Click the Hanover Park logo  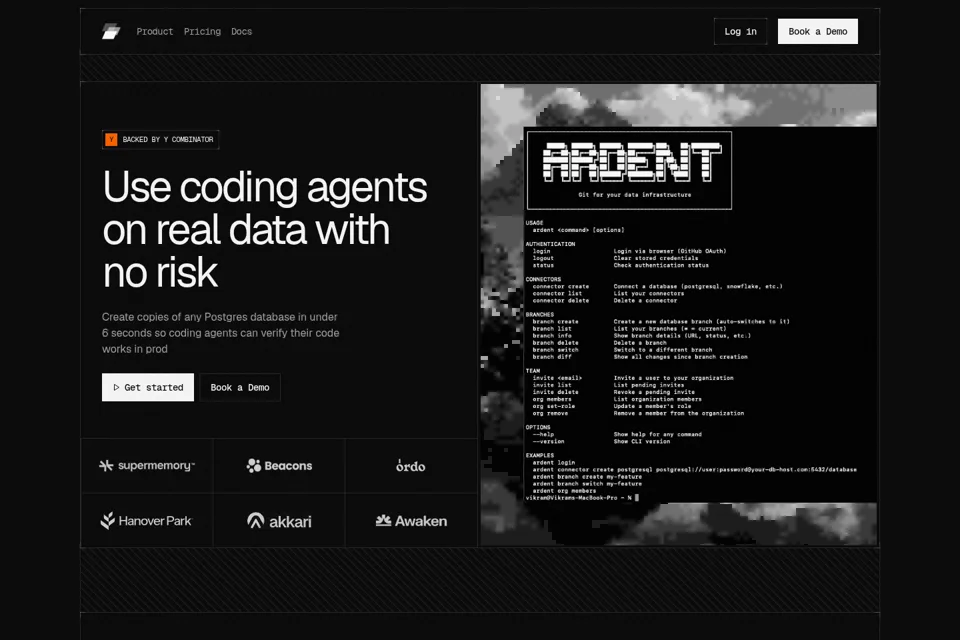pyautogui.click(x=146, y=521)
